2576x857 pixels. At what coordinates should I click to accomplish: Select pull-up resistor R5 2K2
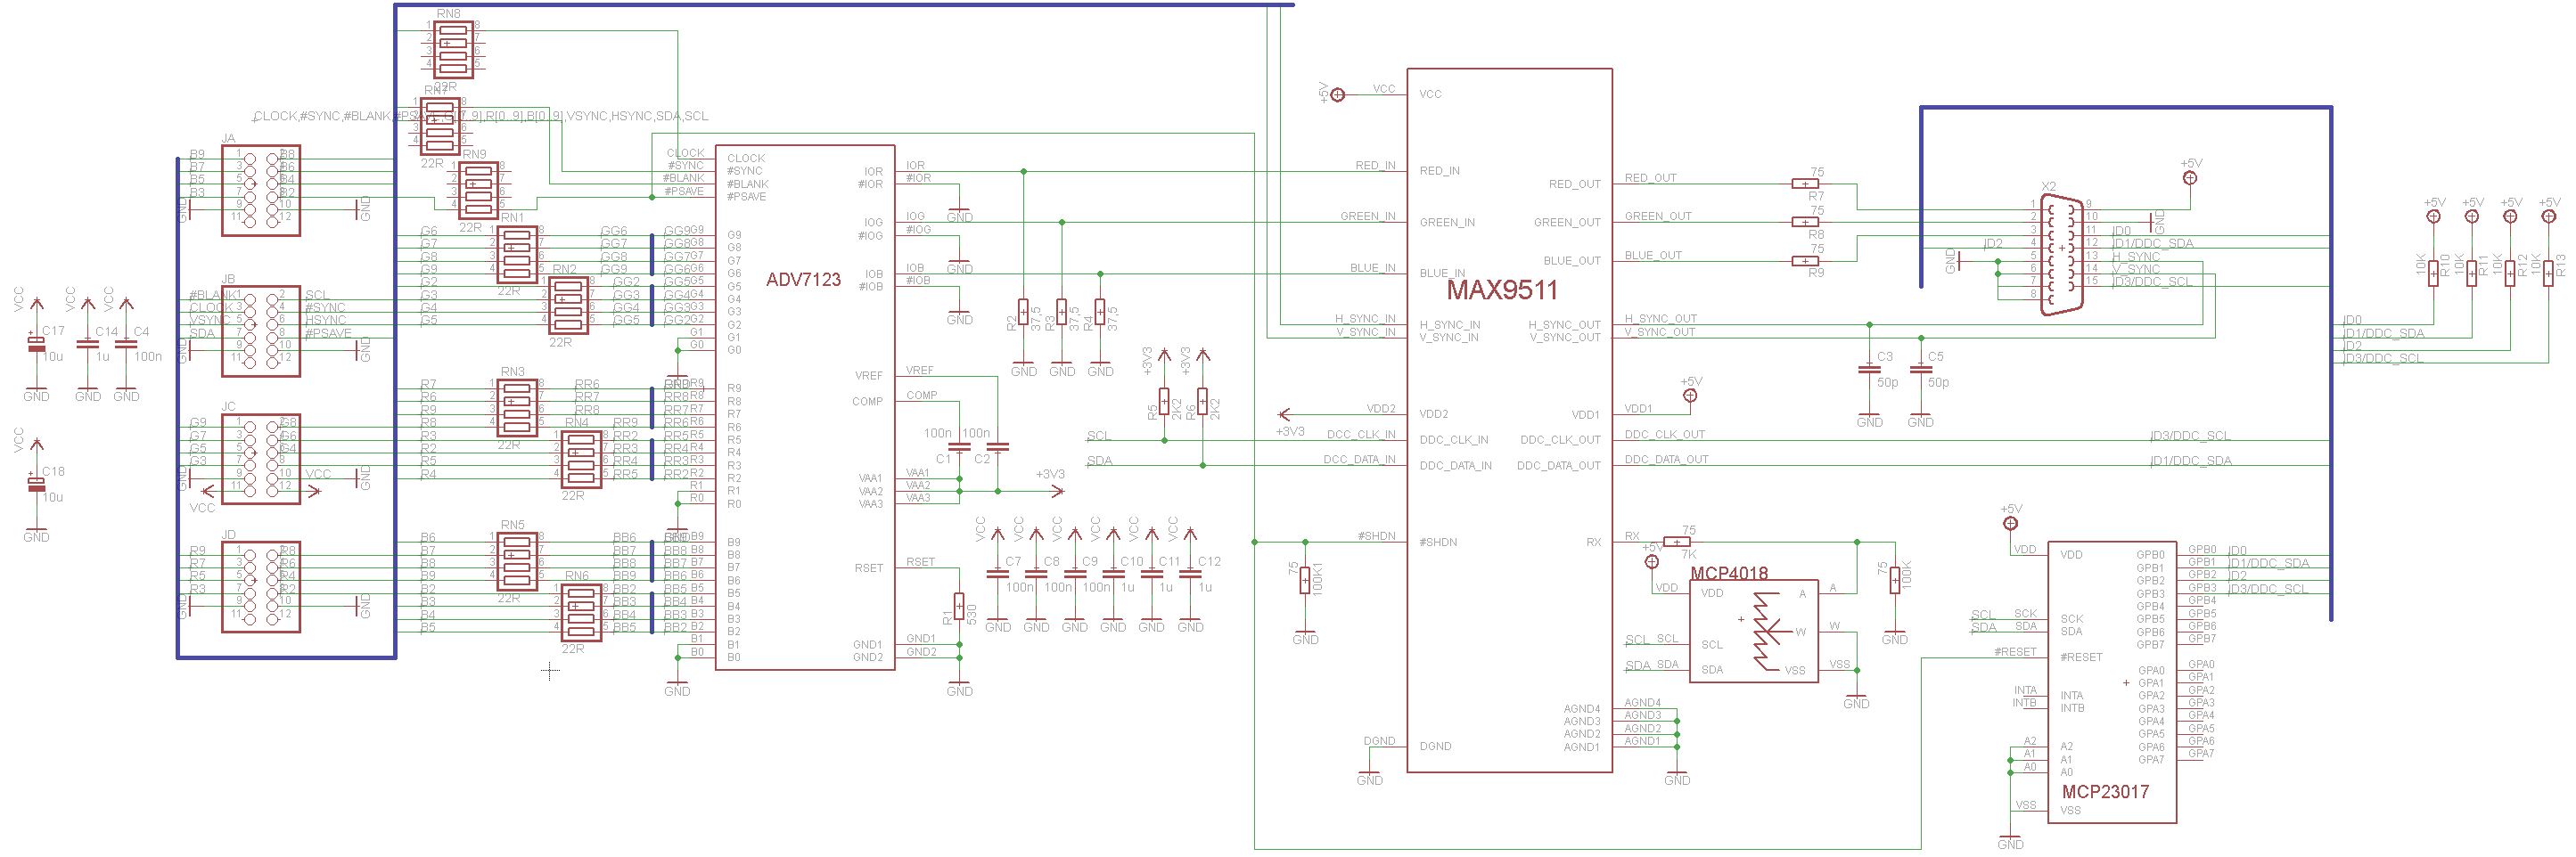point(1163,402)
